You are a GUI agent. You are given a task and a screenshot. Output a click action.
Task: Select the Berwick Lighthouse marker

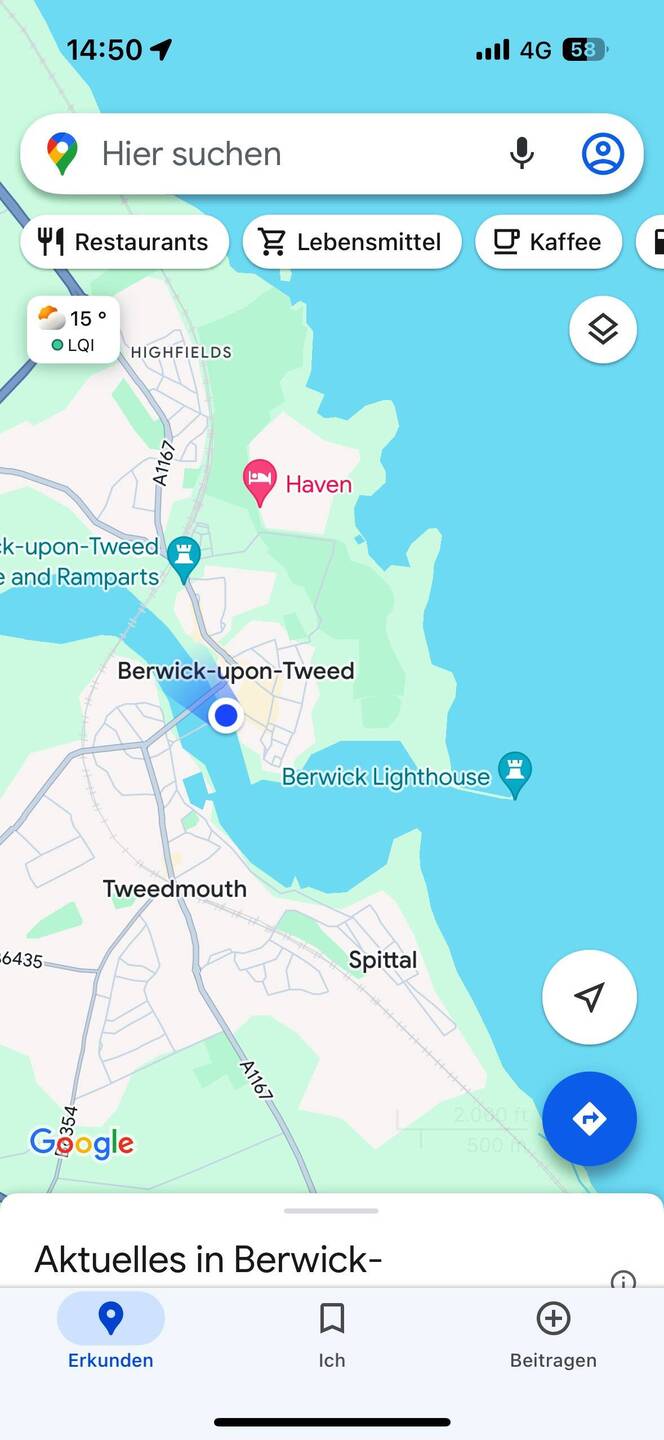515,775
